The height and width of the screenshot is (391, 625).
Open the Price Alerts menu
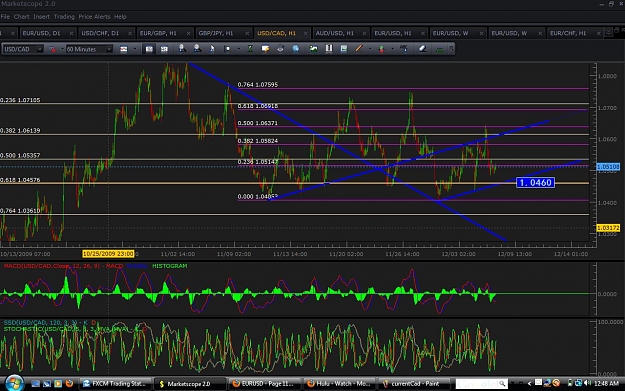pyautogui.click(x=94, y=17)
